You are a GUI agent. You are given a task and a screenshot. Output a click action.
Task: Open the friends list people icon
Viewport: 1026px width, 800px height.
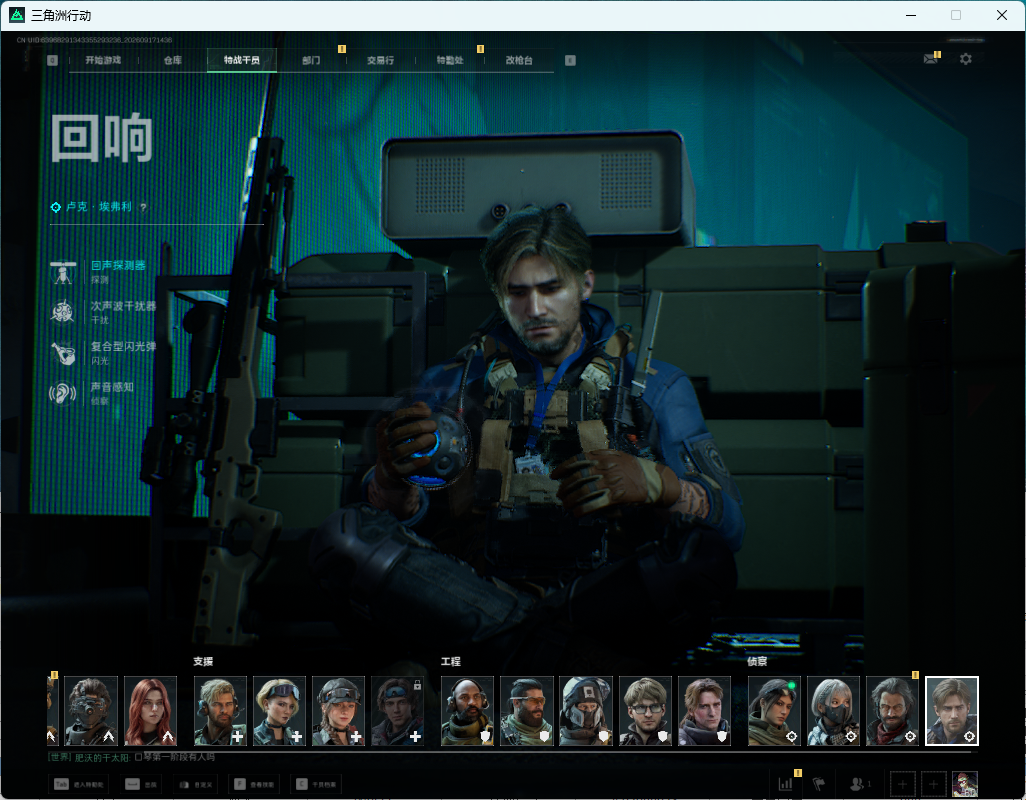point(859,783)
